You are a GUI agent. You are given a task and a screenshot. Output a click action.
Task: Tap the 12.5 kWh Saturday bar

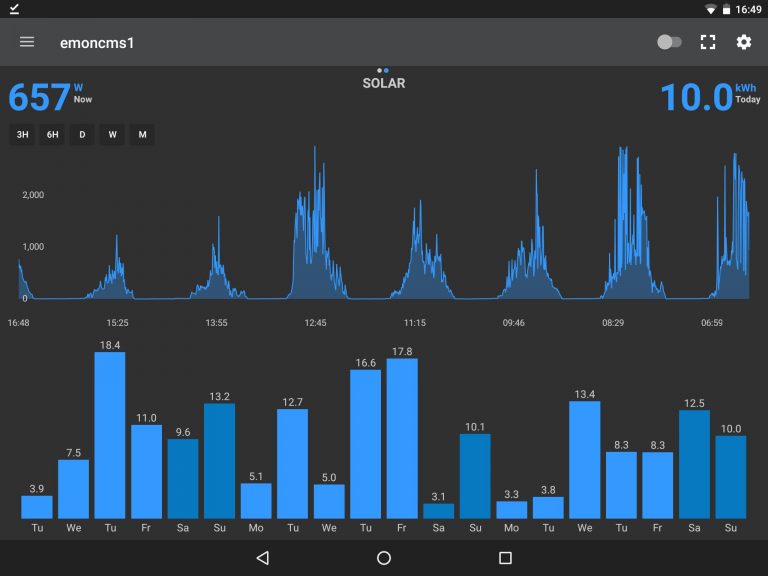pos(694,464)
